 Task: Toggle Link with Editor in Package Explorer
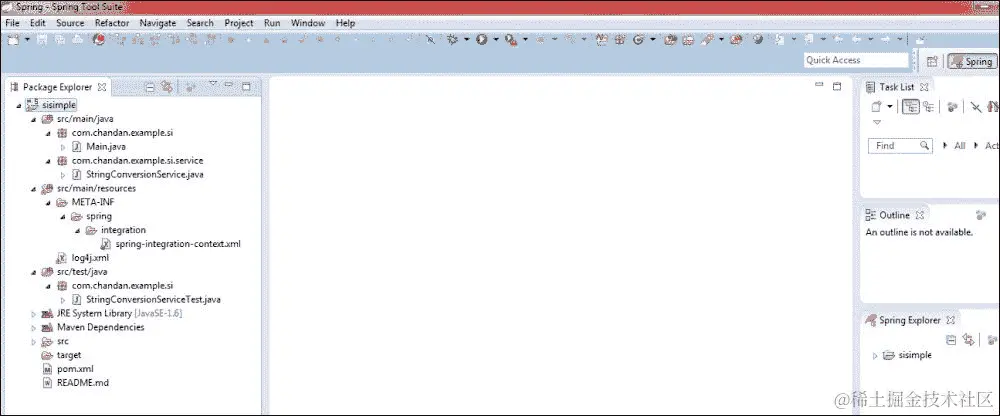point(167,87)
